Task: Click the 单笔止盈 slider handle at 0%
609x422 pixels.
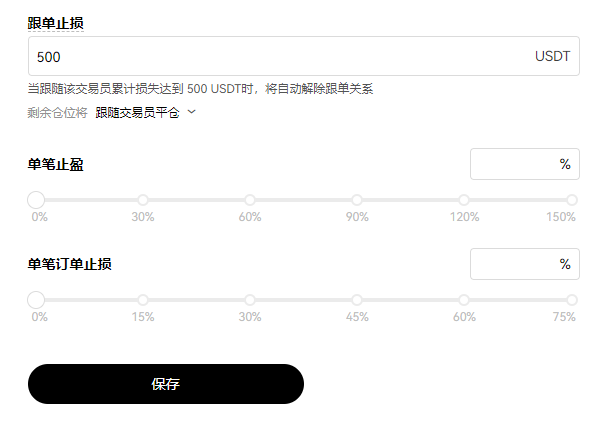Action: pyautogui.click(x=36, y=200)
